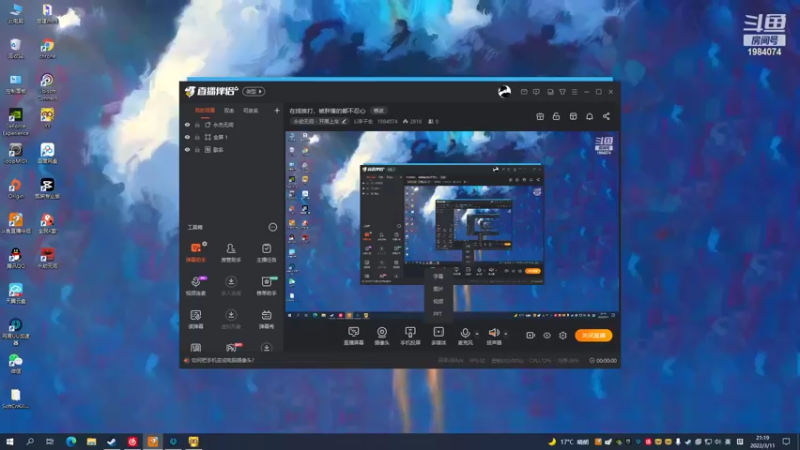Hide the first source layer via its eye icon

[x=187, y=124]
